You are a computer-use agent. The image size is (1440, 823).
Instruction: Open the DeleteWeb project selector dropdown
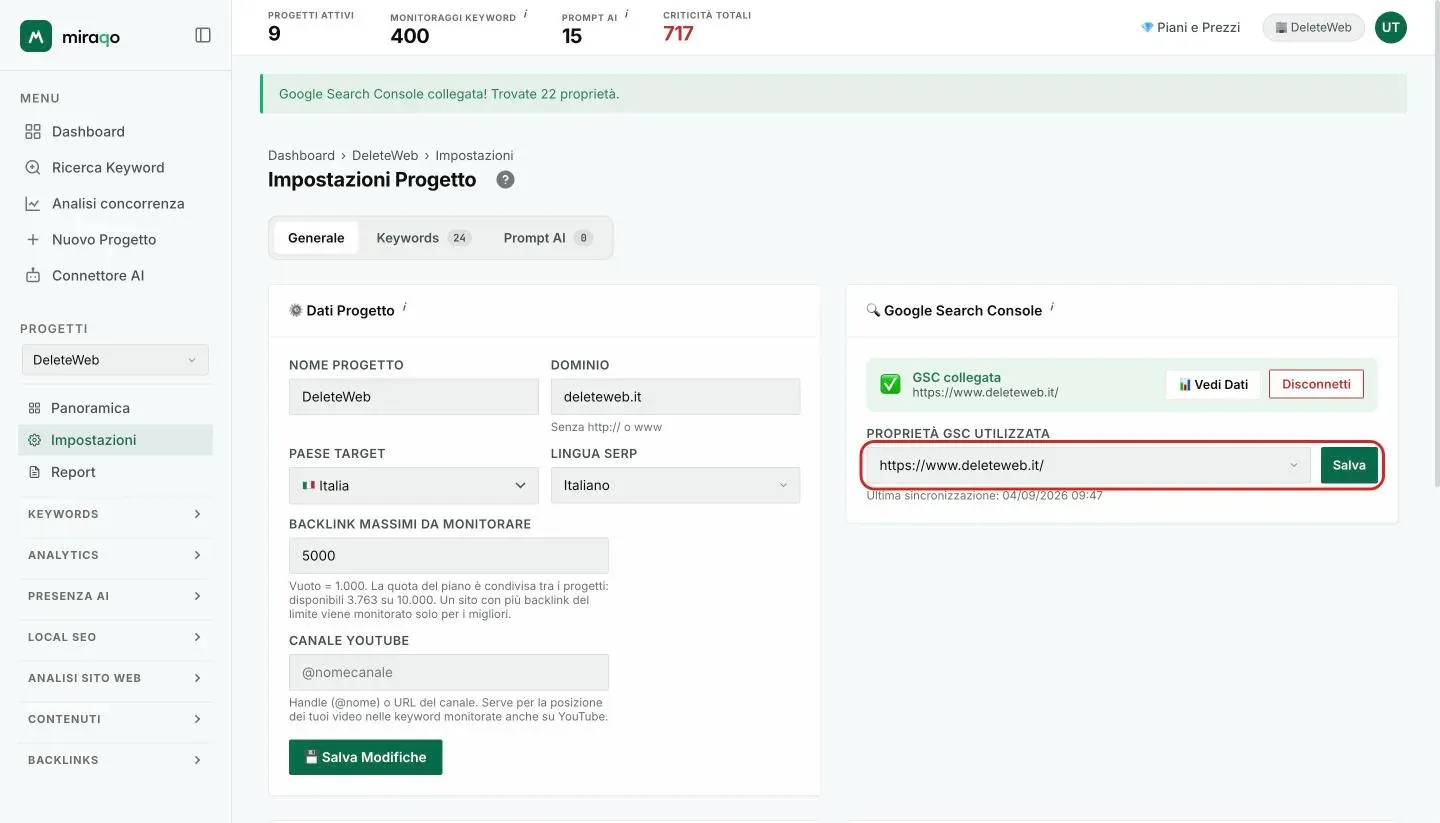point(115,360)
